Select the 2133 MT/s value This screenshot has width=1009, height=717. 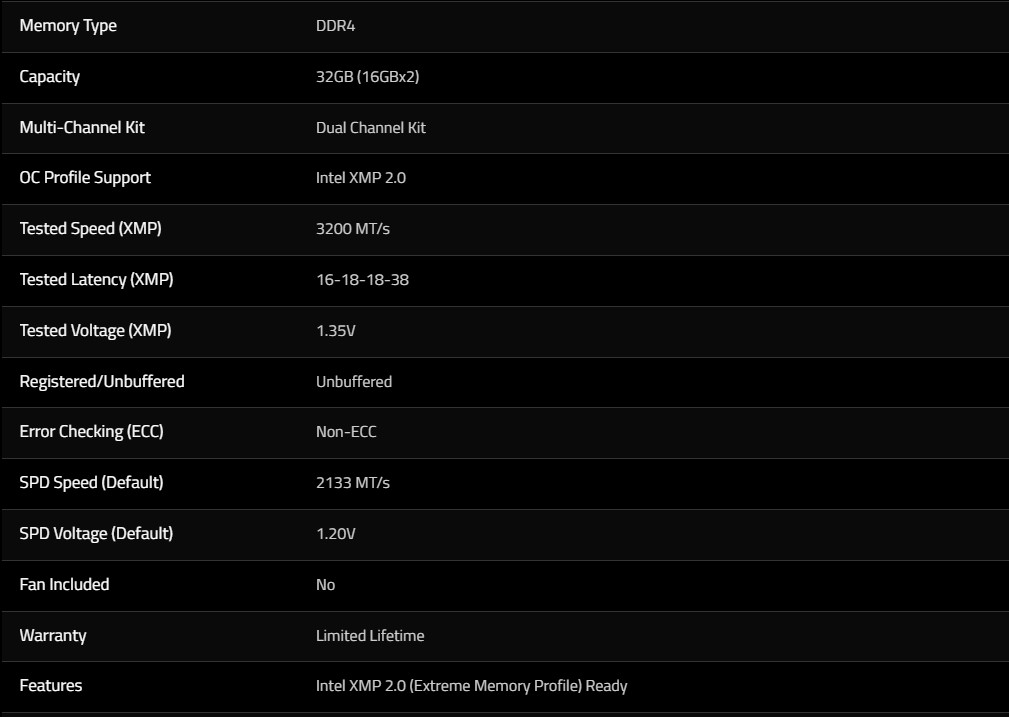point(352,483)
